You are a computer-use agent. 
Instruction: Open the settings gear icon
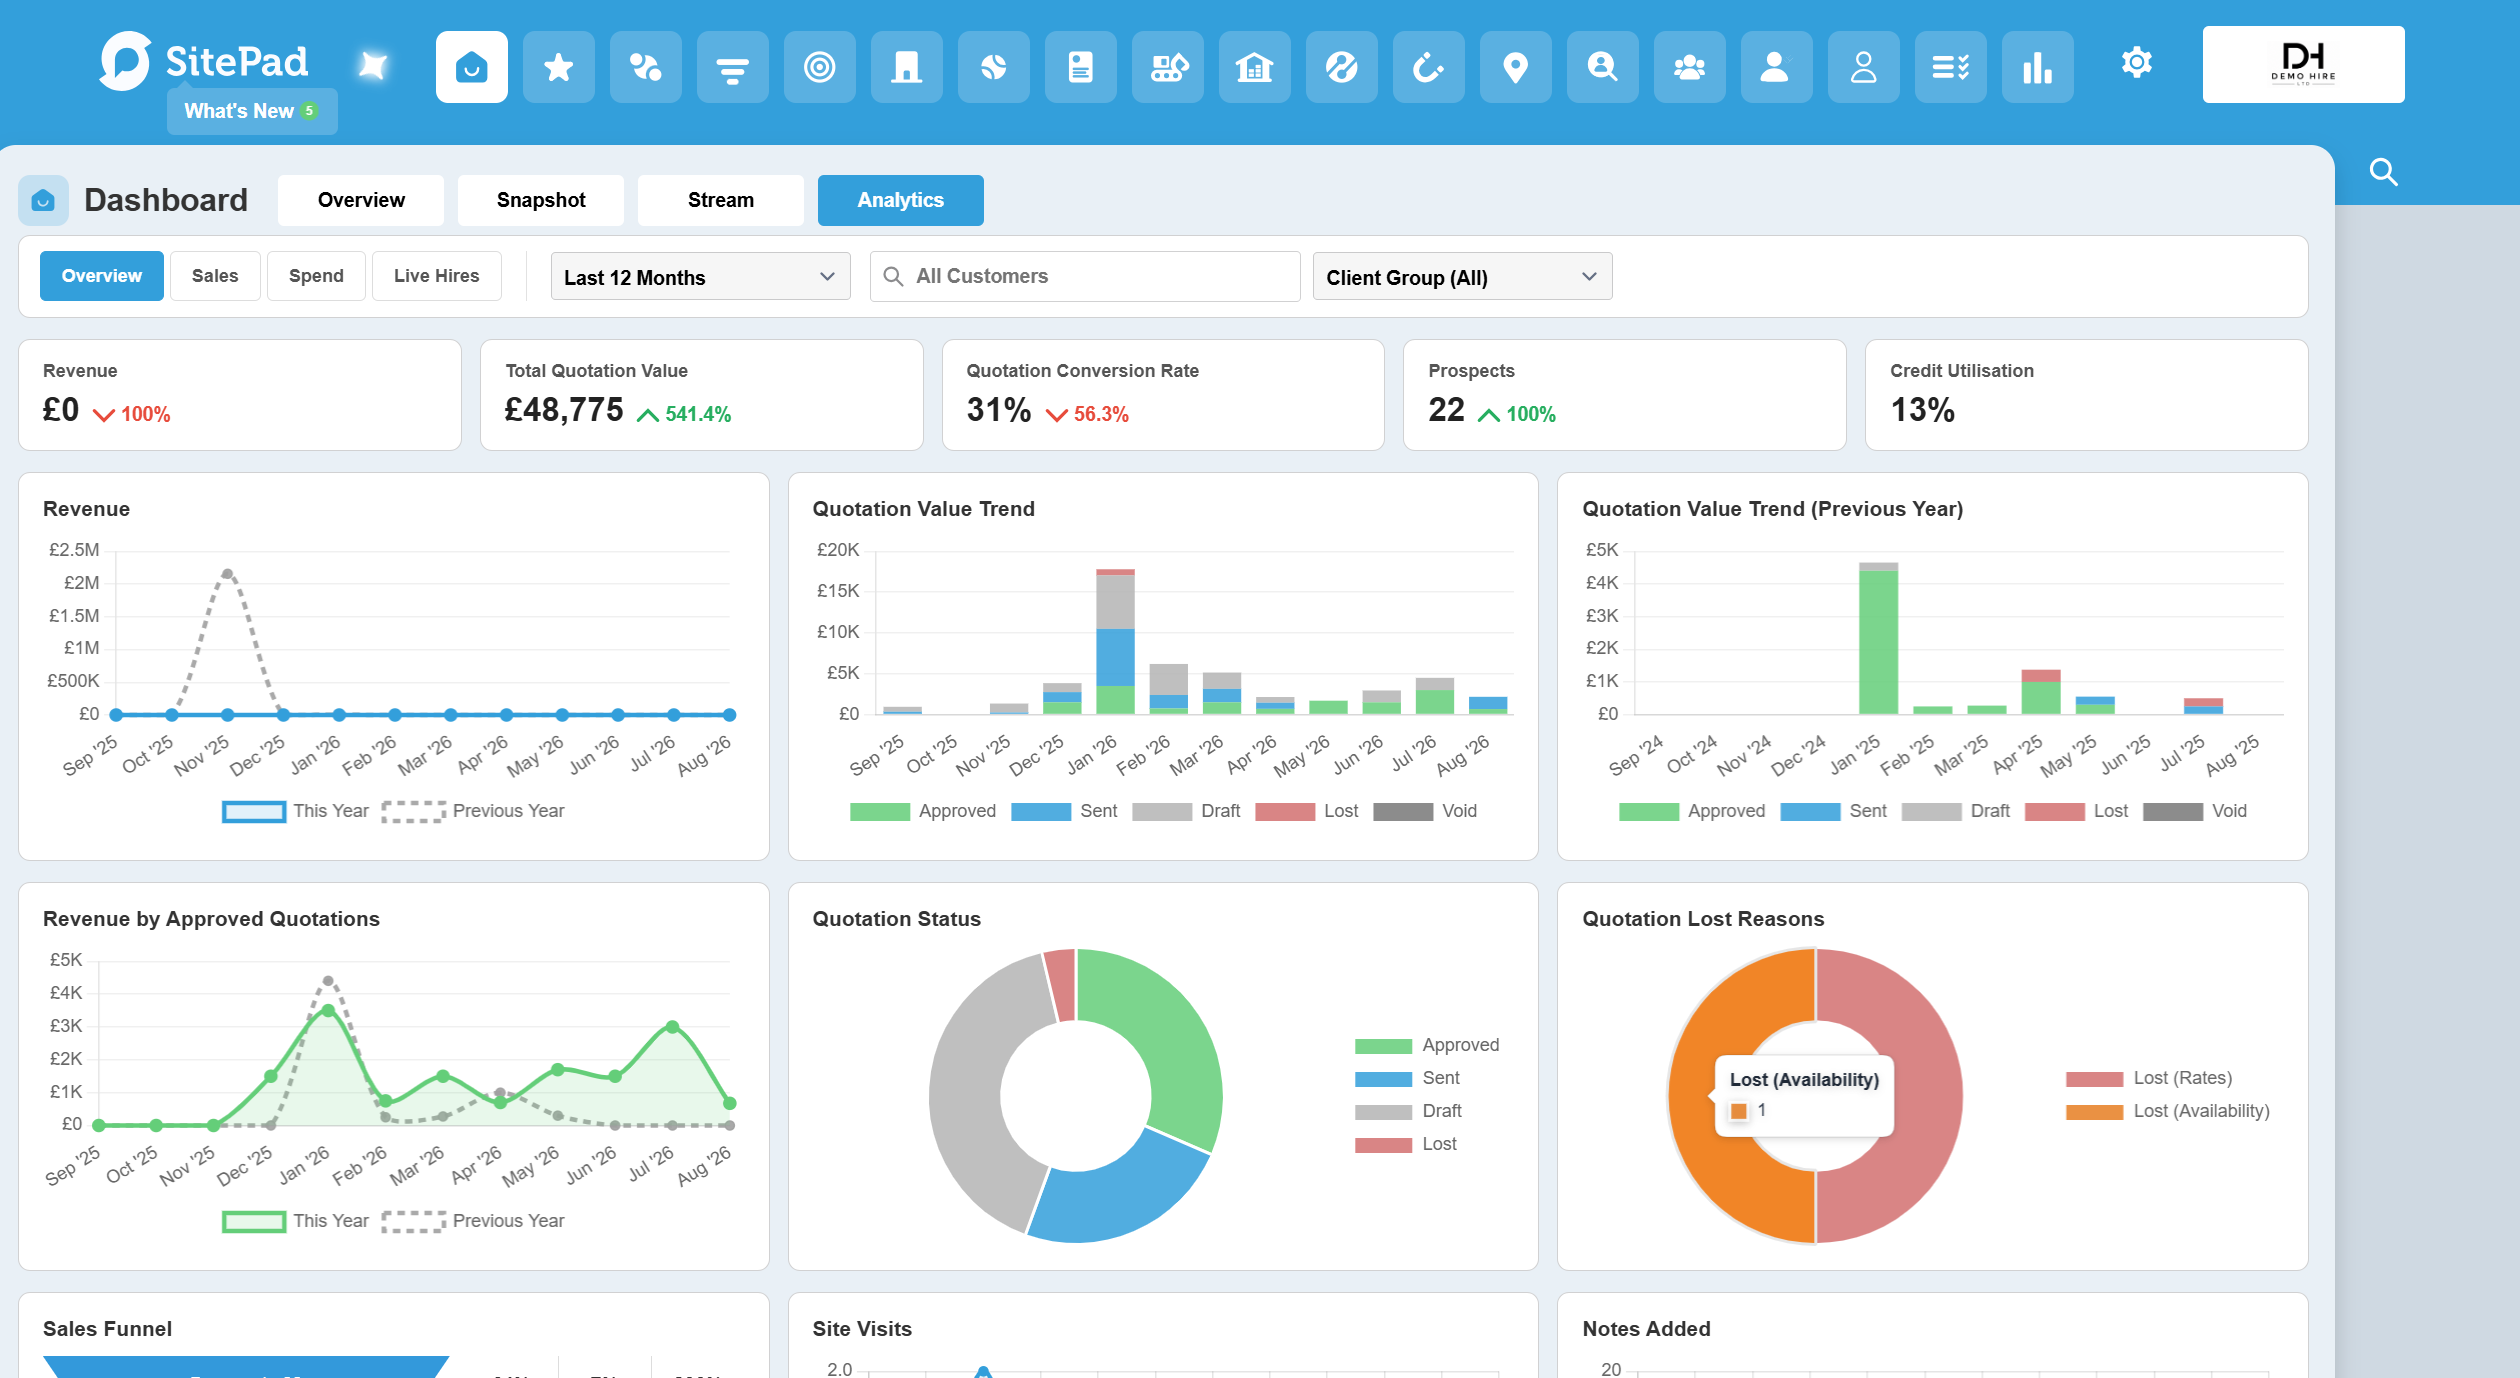click(2136, 62)
